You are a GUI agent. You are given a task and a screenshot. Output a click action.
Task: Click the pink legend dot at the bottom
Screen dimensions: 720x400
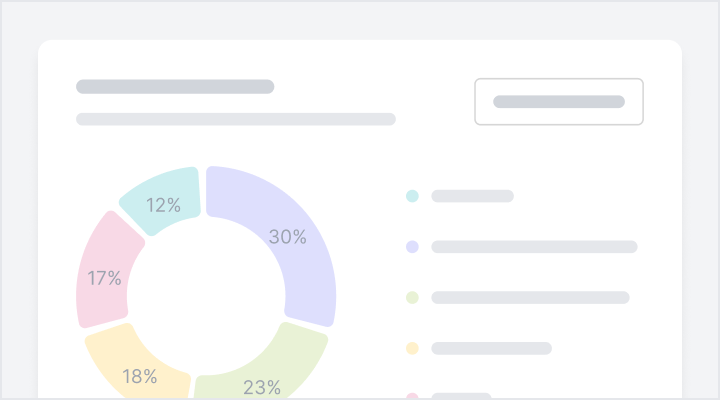pyautogui.click(x=412, y=396)
